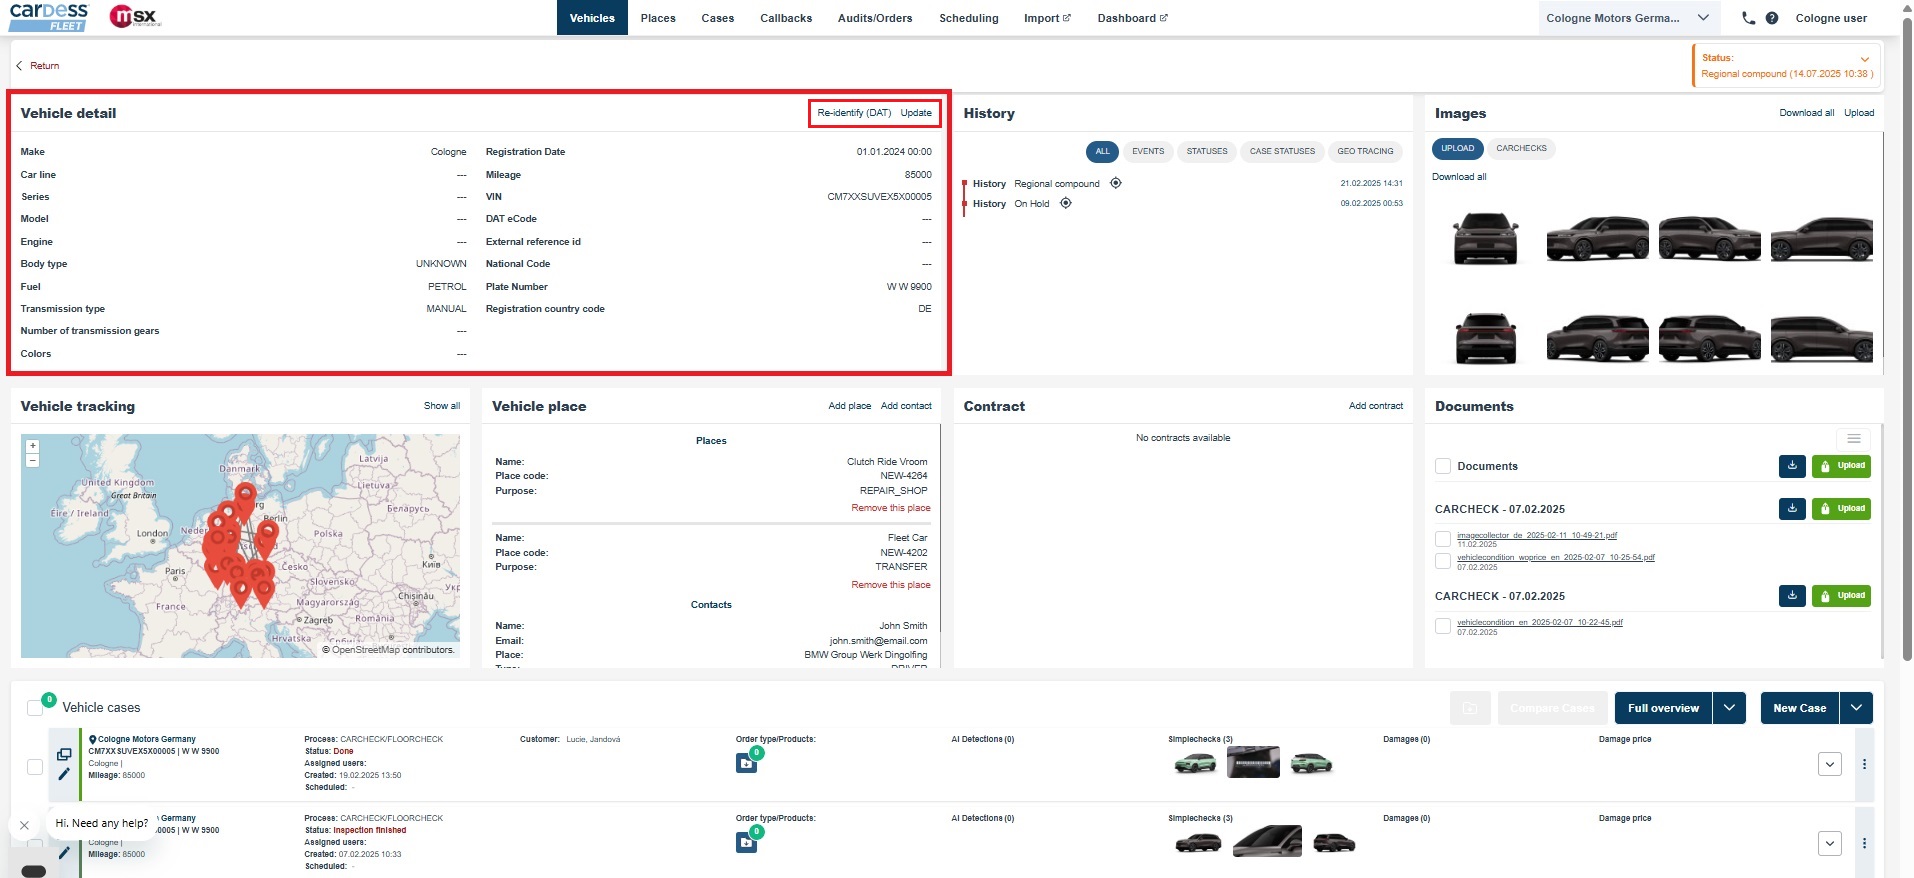Screen dimensions: 1914x878
Task: Open three-dot menu for first vehicle case
Action: click(x=1864, y=764)
